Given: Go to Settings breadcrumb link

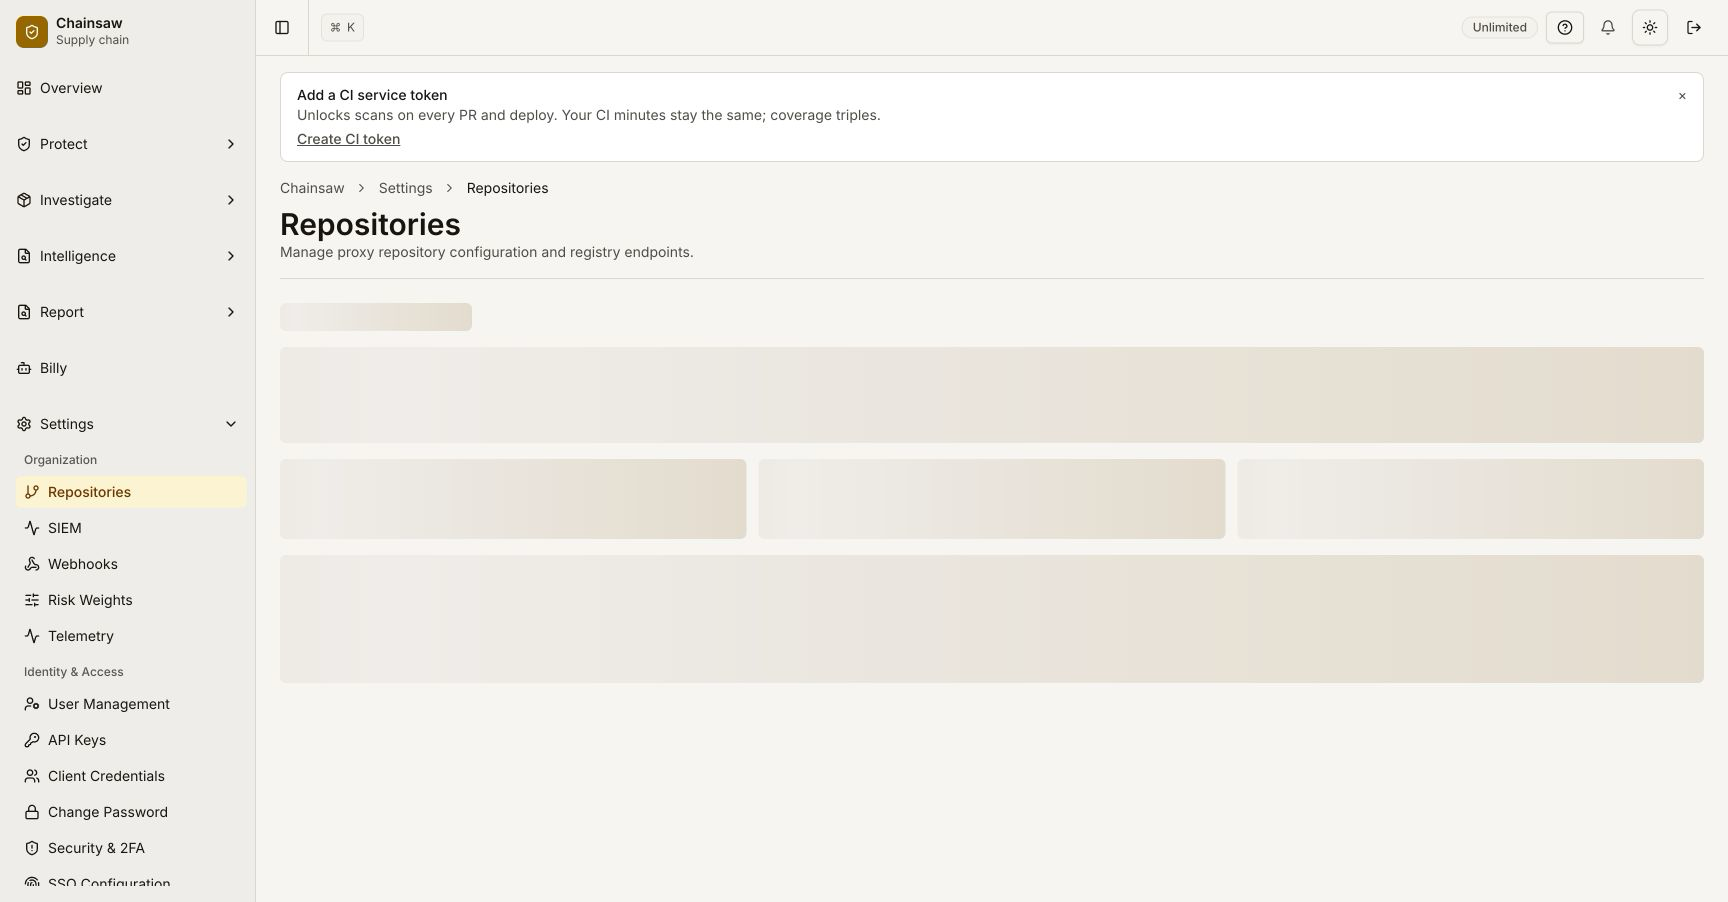Looking at the screenshot, I should tap(405, 188).
